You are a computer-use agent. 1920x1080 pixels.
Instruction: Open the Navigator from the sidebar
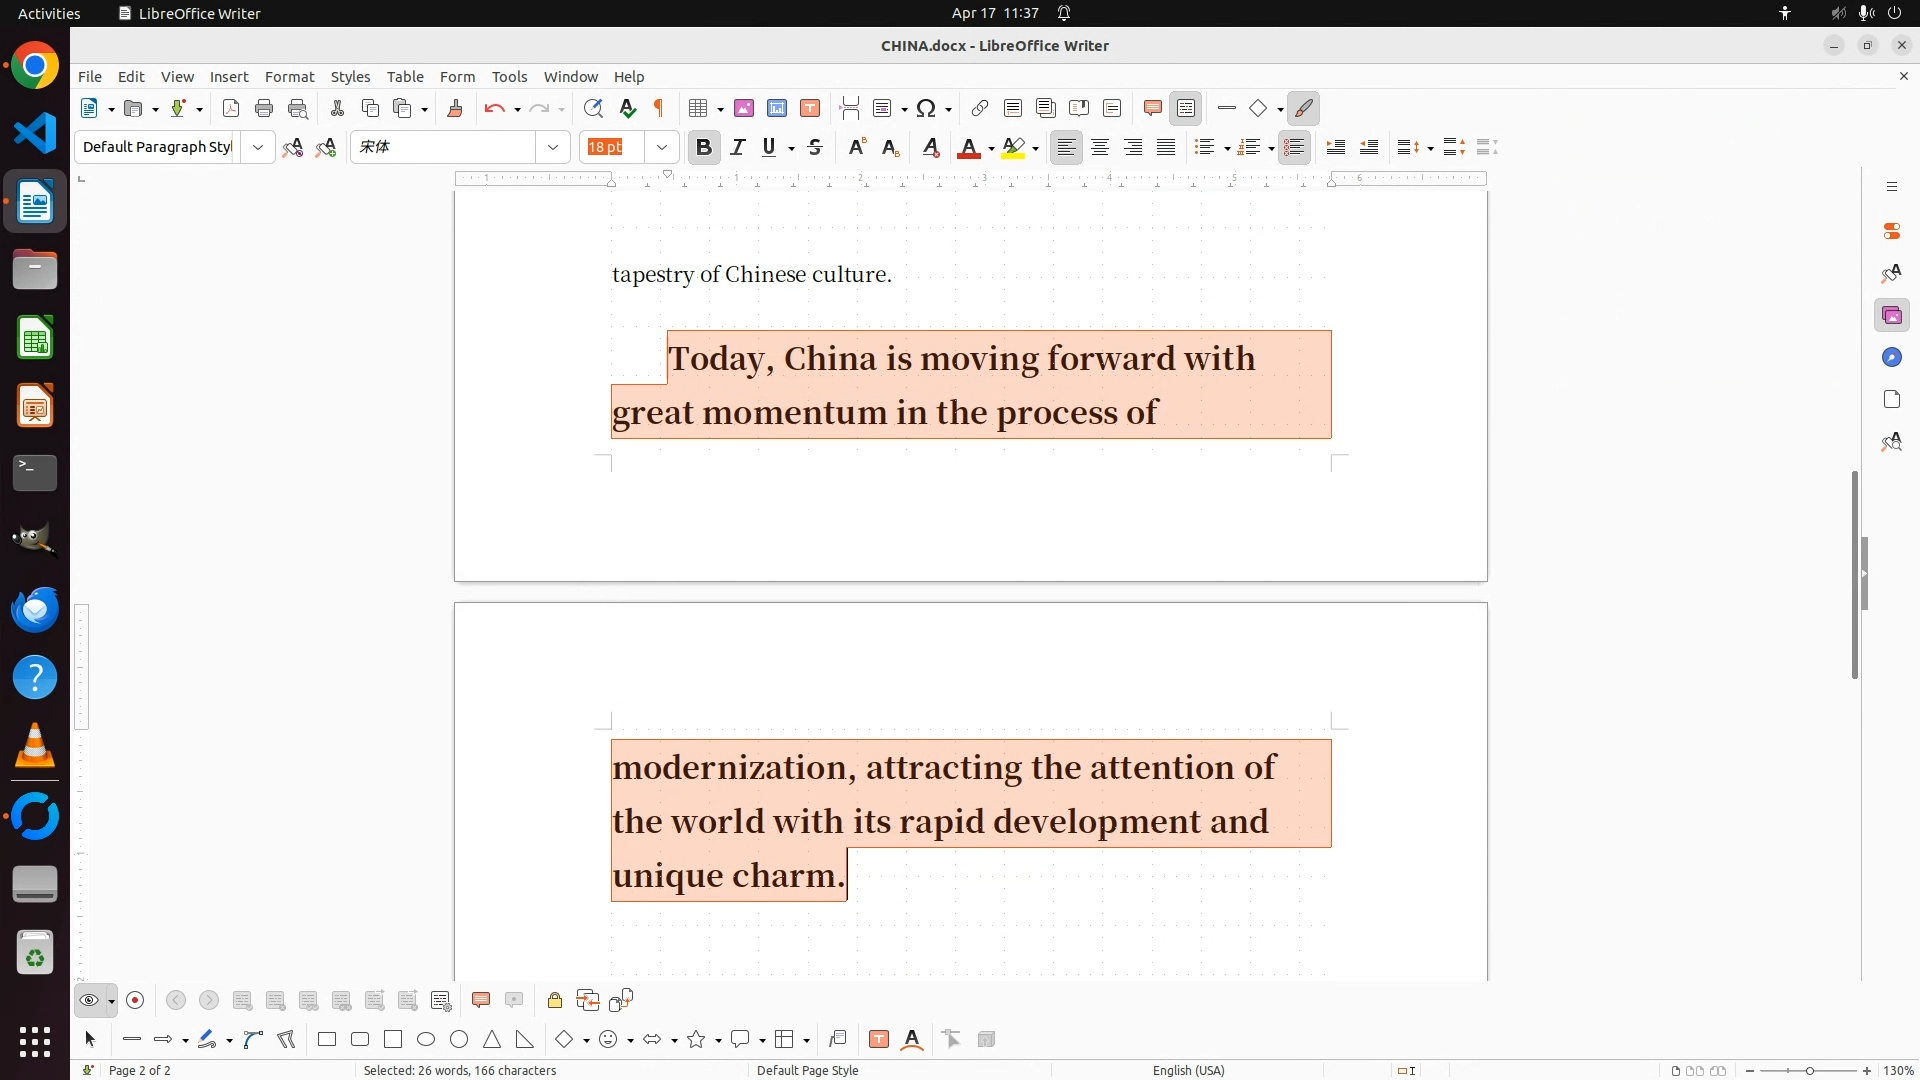[x=1892, y=358]
